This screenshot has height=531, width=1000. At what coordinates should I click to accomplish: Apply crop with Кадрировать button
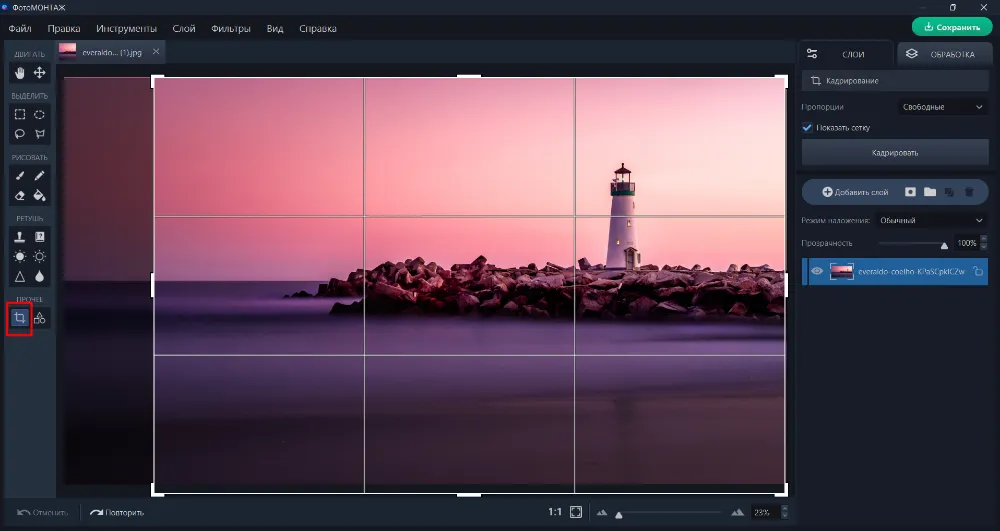[895, 153]
